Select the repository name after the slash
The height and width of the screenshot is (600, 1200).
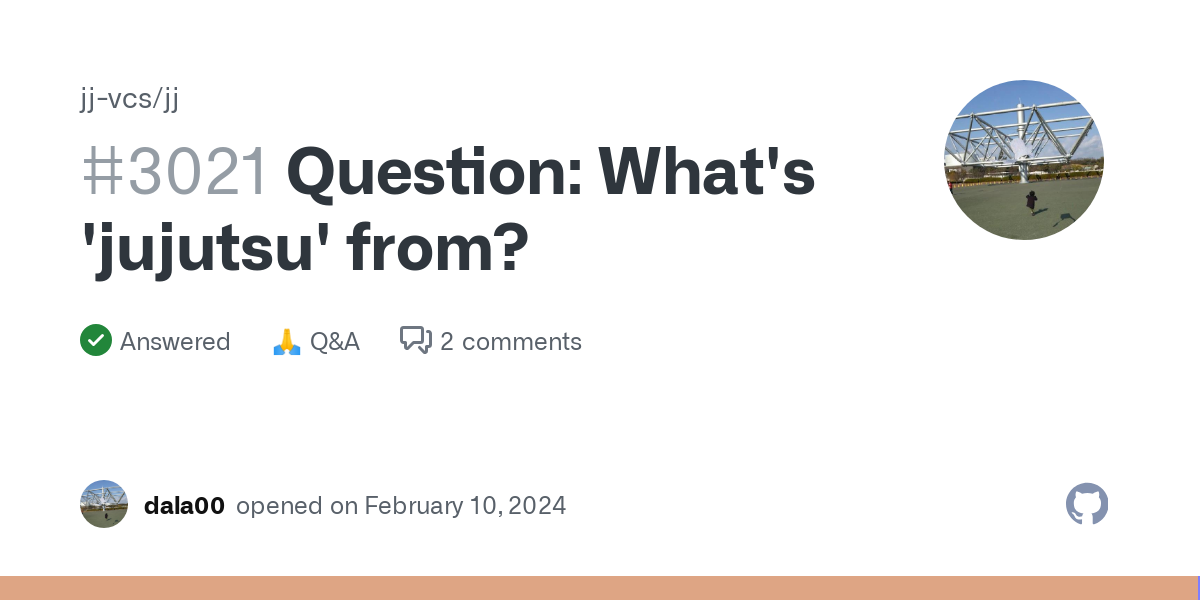(170, 98)
